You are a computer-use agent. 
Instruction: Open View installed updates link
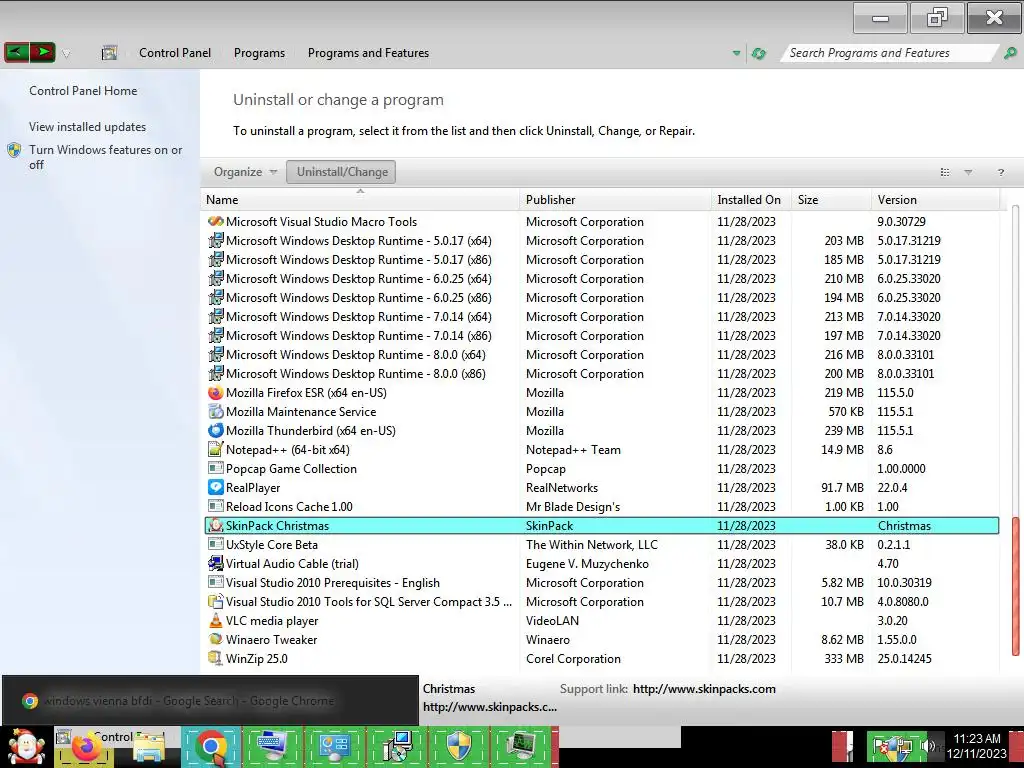88,127
